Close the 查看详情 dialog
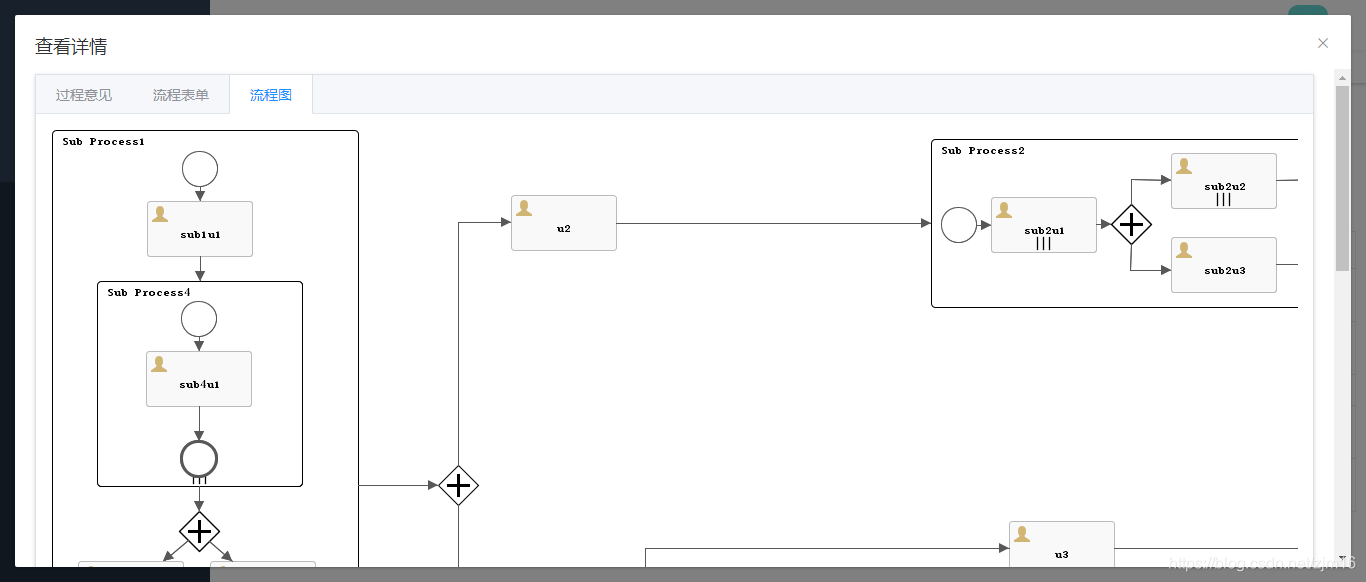This screenshot has width=1366, height=582. 1323,43
